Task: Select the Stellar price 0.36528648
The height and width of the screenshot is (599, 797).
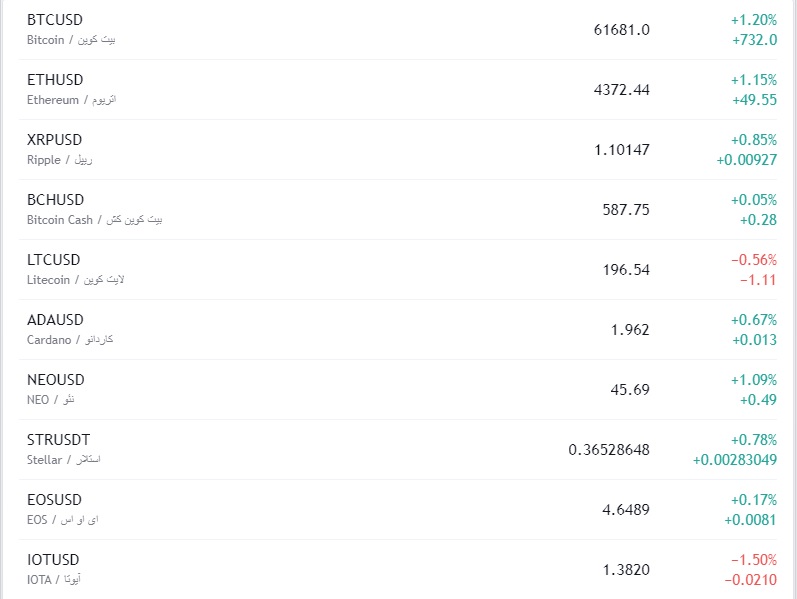Action: pos(609,450)
